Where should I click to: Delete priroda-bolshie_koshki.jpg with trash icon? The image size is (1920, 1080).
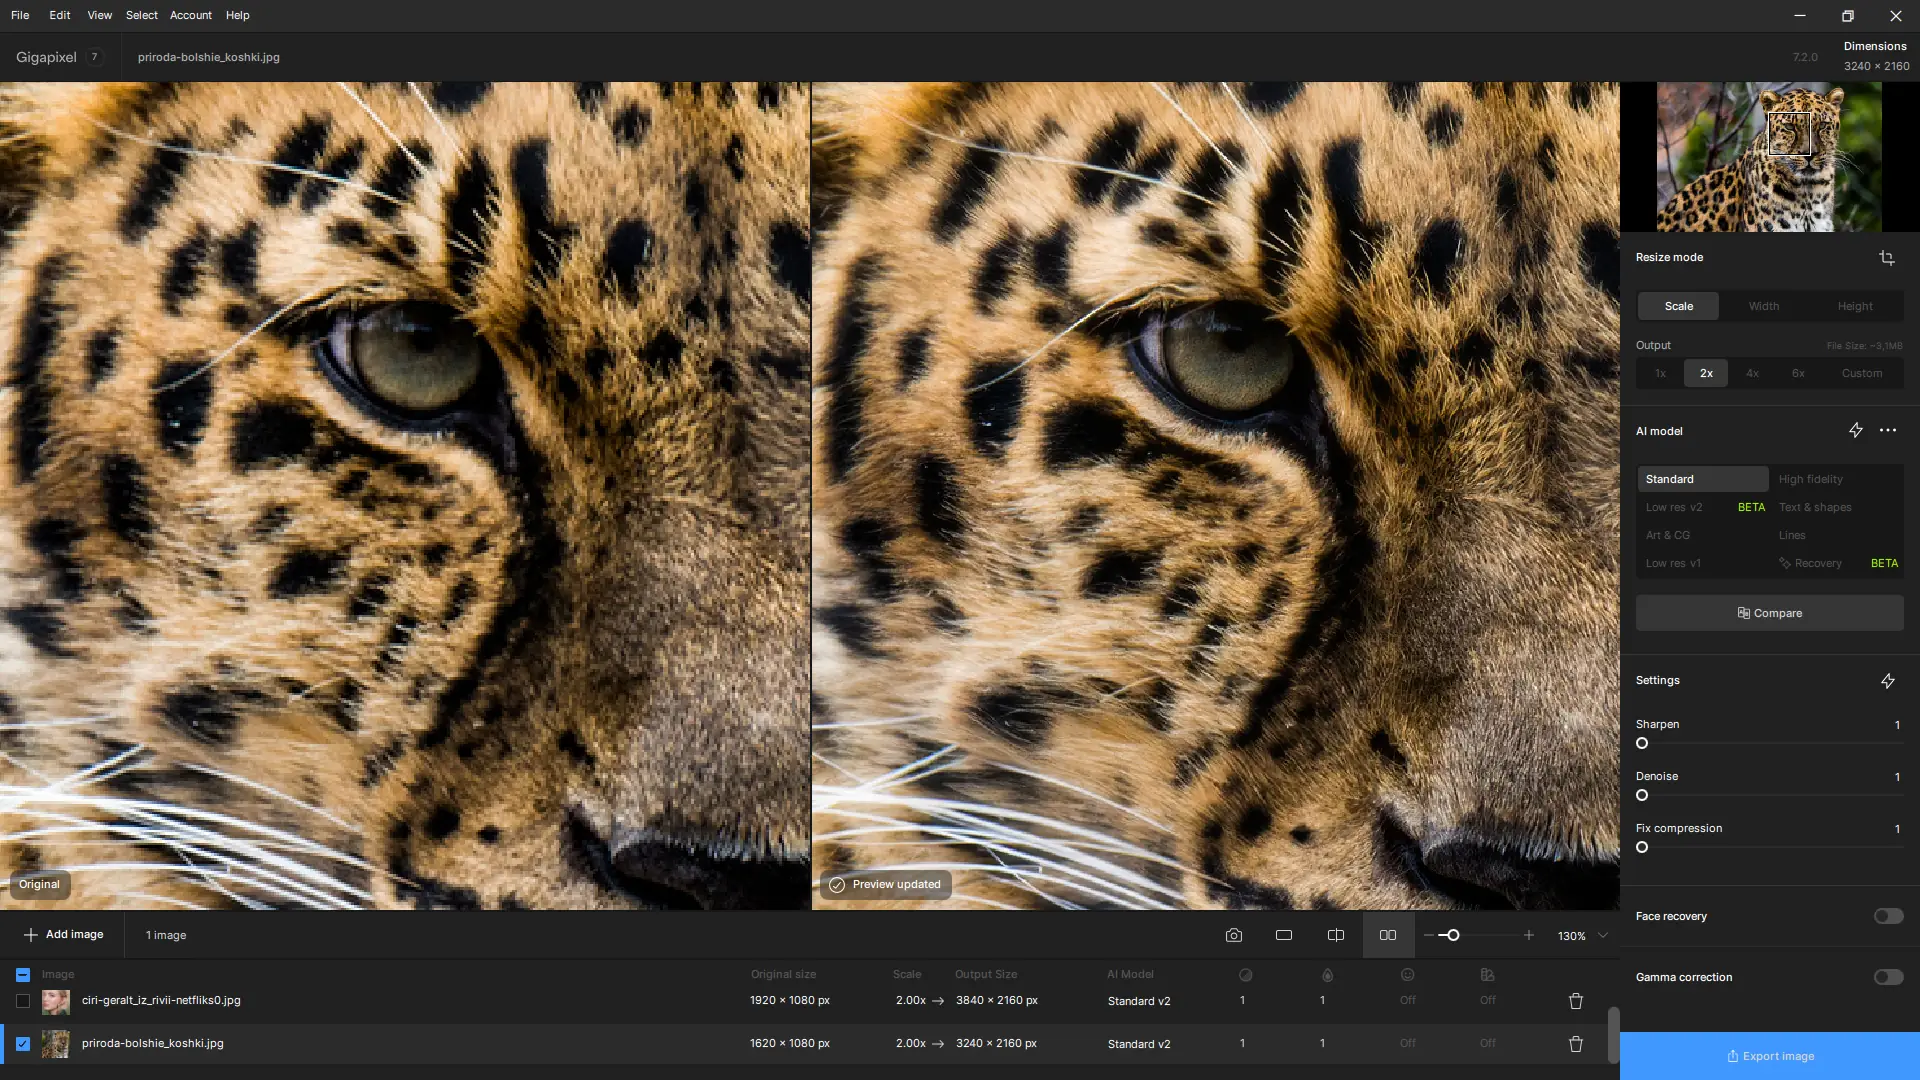tap(1575, 1044)
